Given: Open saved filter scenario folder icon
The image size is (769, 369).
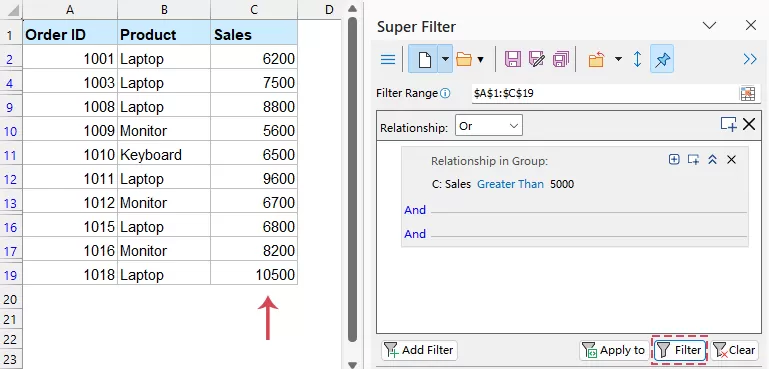Looking at the screenshot, I should pyautogui.click(x=463, y=60).
